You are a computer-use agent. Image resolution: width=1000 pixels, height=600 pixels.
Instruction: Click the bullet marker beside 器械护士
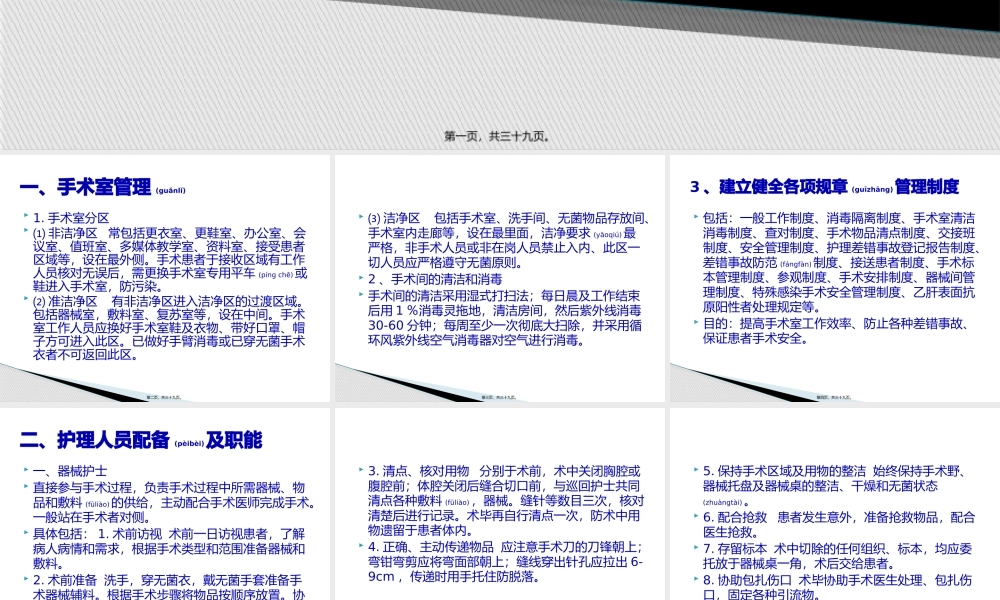28,467
